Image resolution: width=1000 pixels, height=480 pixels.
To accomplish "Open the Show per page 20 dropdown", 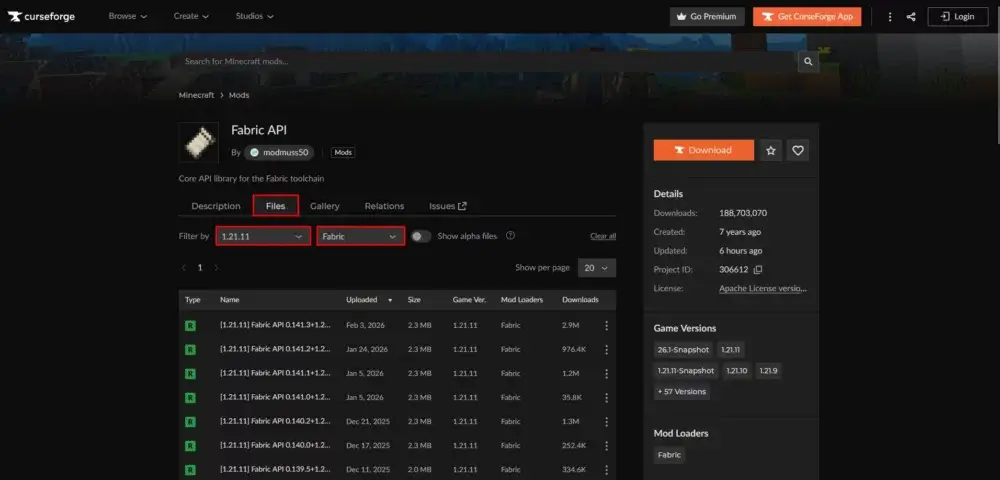I will tap(596, 268).
